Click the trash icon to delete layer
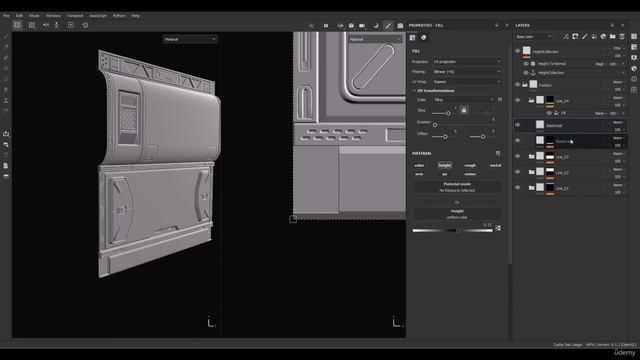Screen dimensions: 640x360 click(622, 37)
